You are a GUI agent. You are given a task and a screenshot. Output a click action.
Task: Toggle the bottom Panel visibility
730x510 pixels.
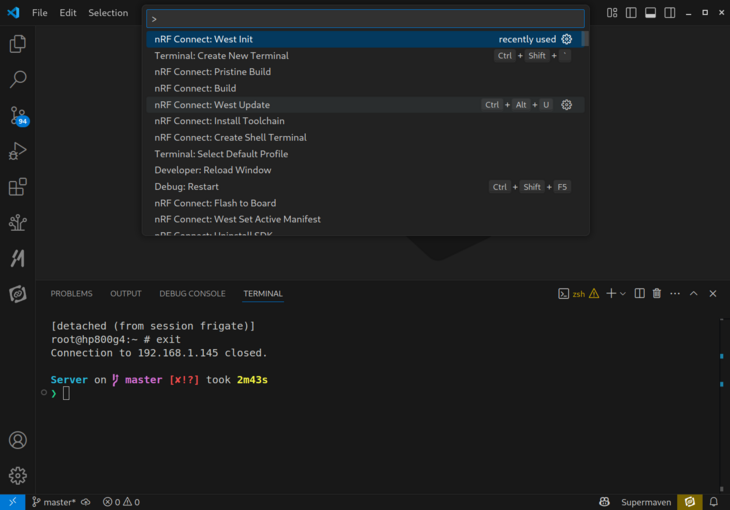(650, 13)
